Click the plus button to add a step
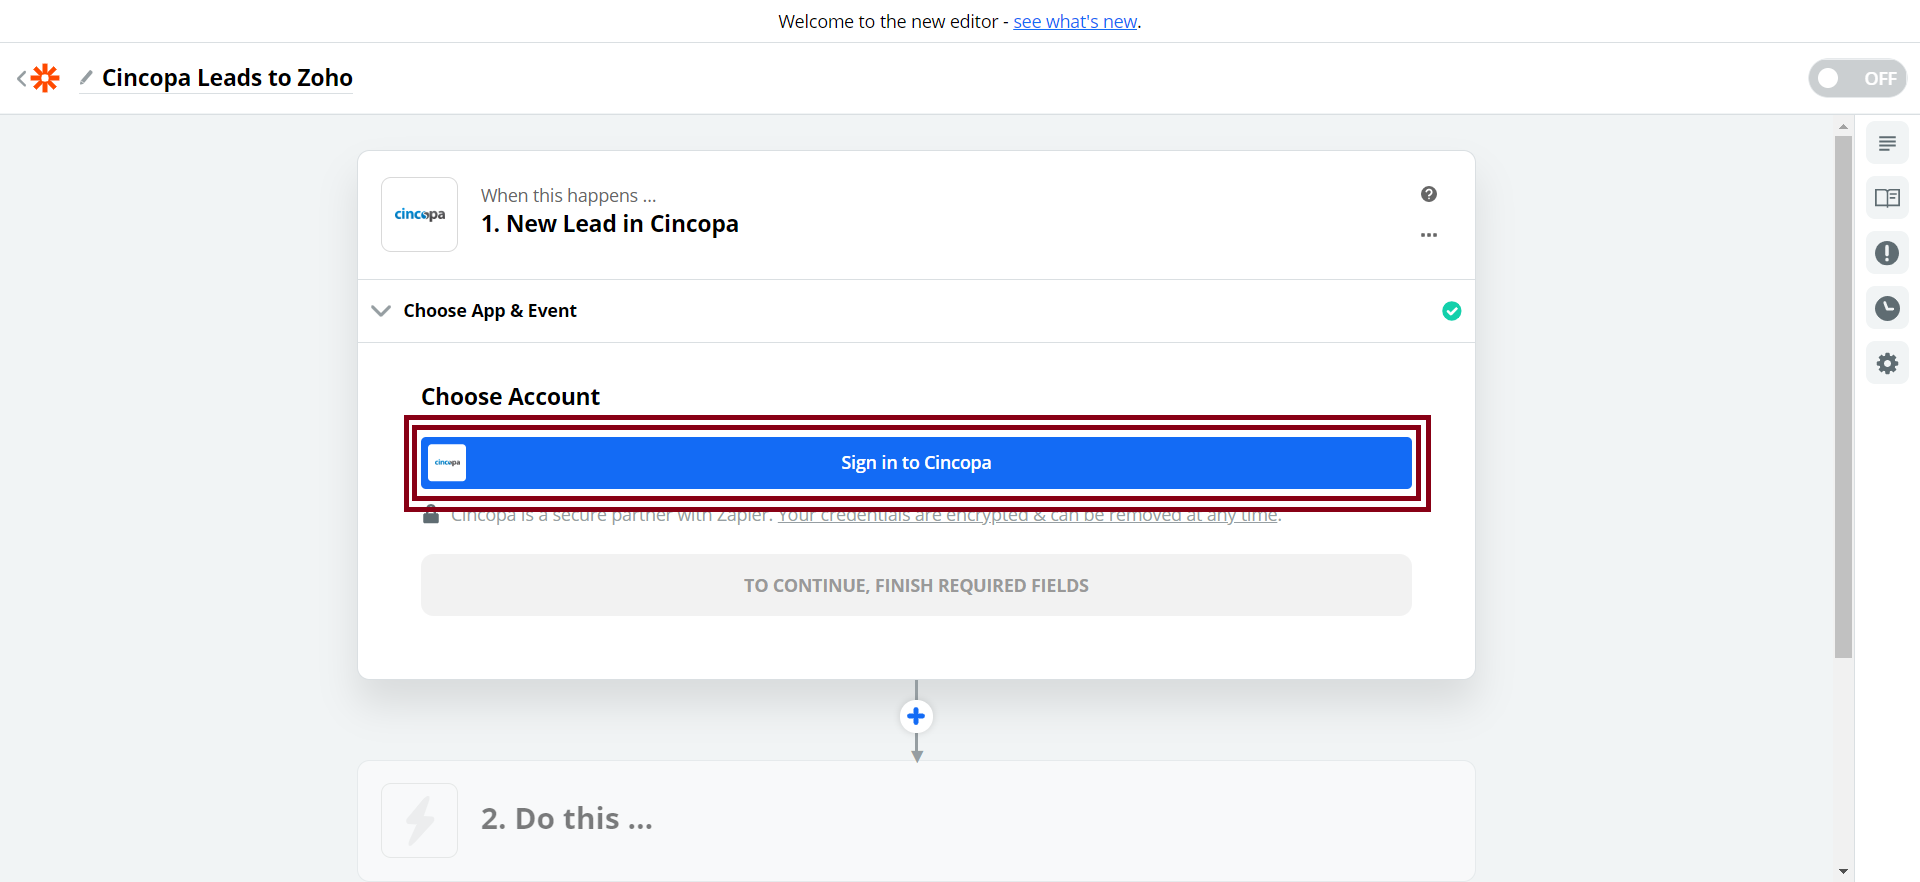 pos(916,716)
